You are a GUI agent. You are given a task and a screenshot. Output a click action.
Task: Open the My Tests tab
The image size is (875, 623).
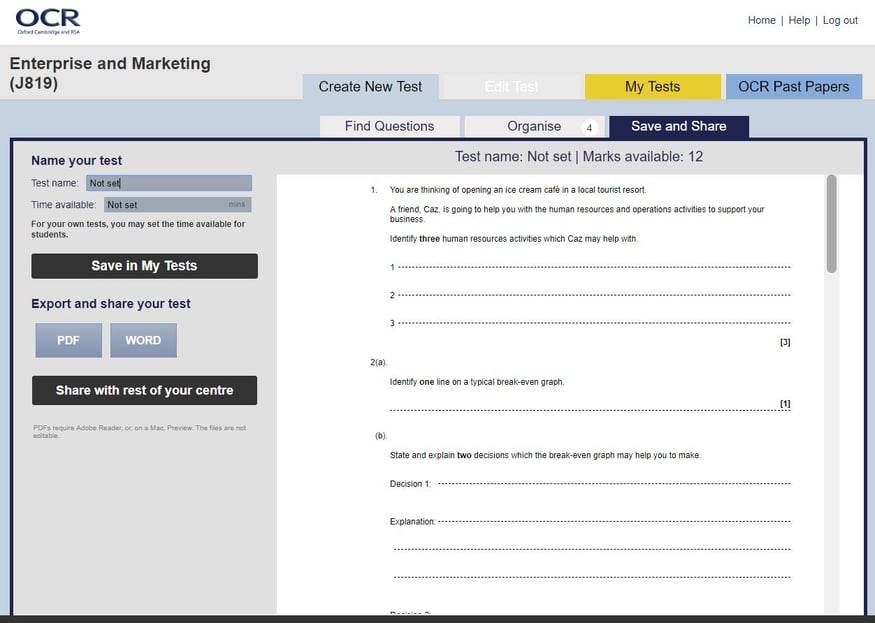653,86
